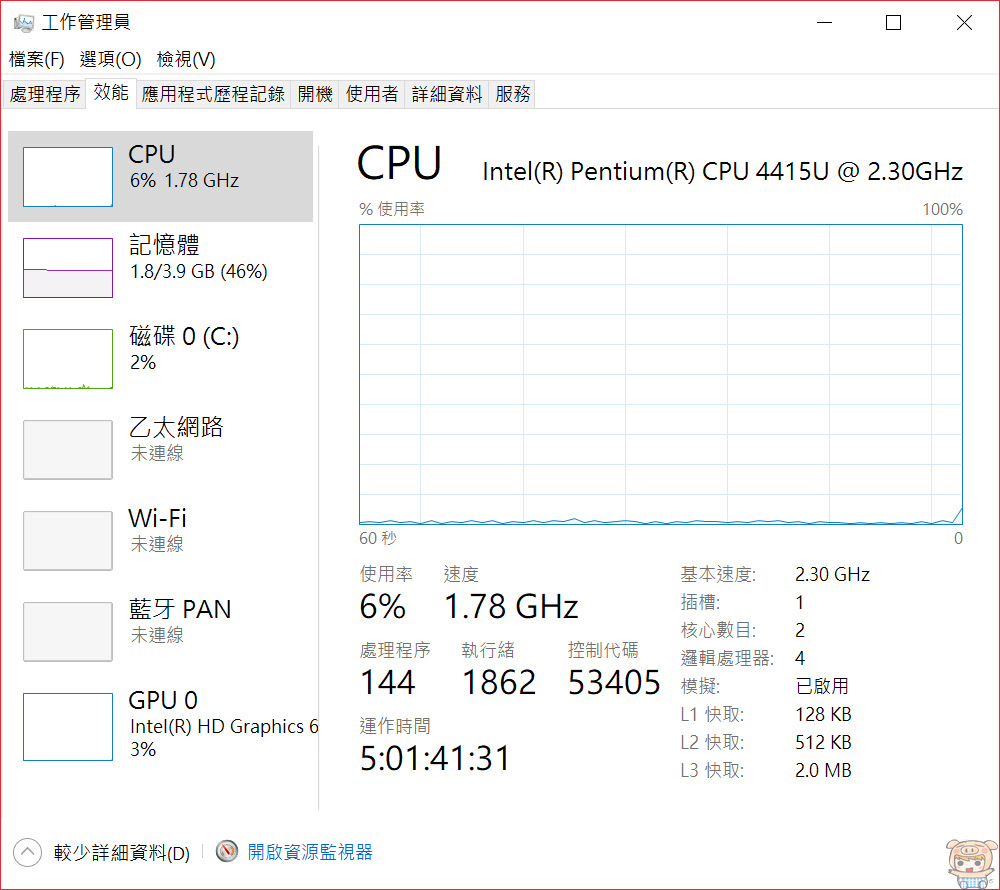Open the 檔案(F) menu
1000x890 pixels.
tap(36, 59)
